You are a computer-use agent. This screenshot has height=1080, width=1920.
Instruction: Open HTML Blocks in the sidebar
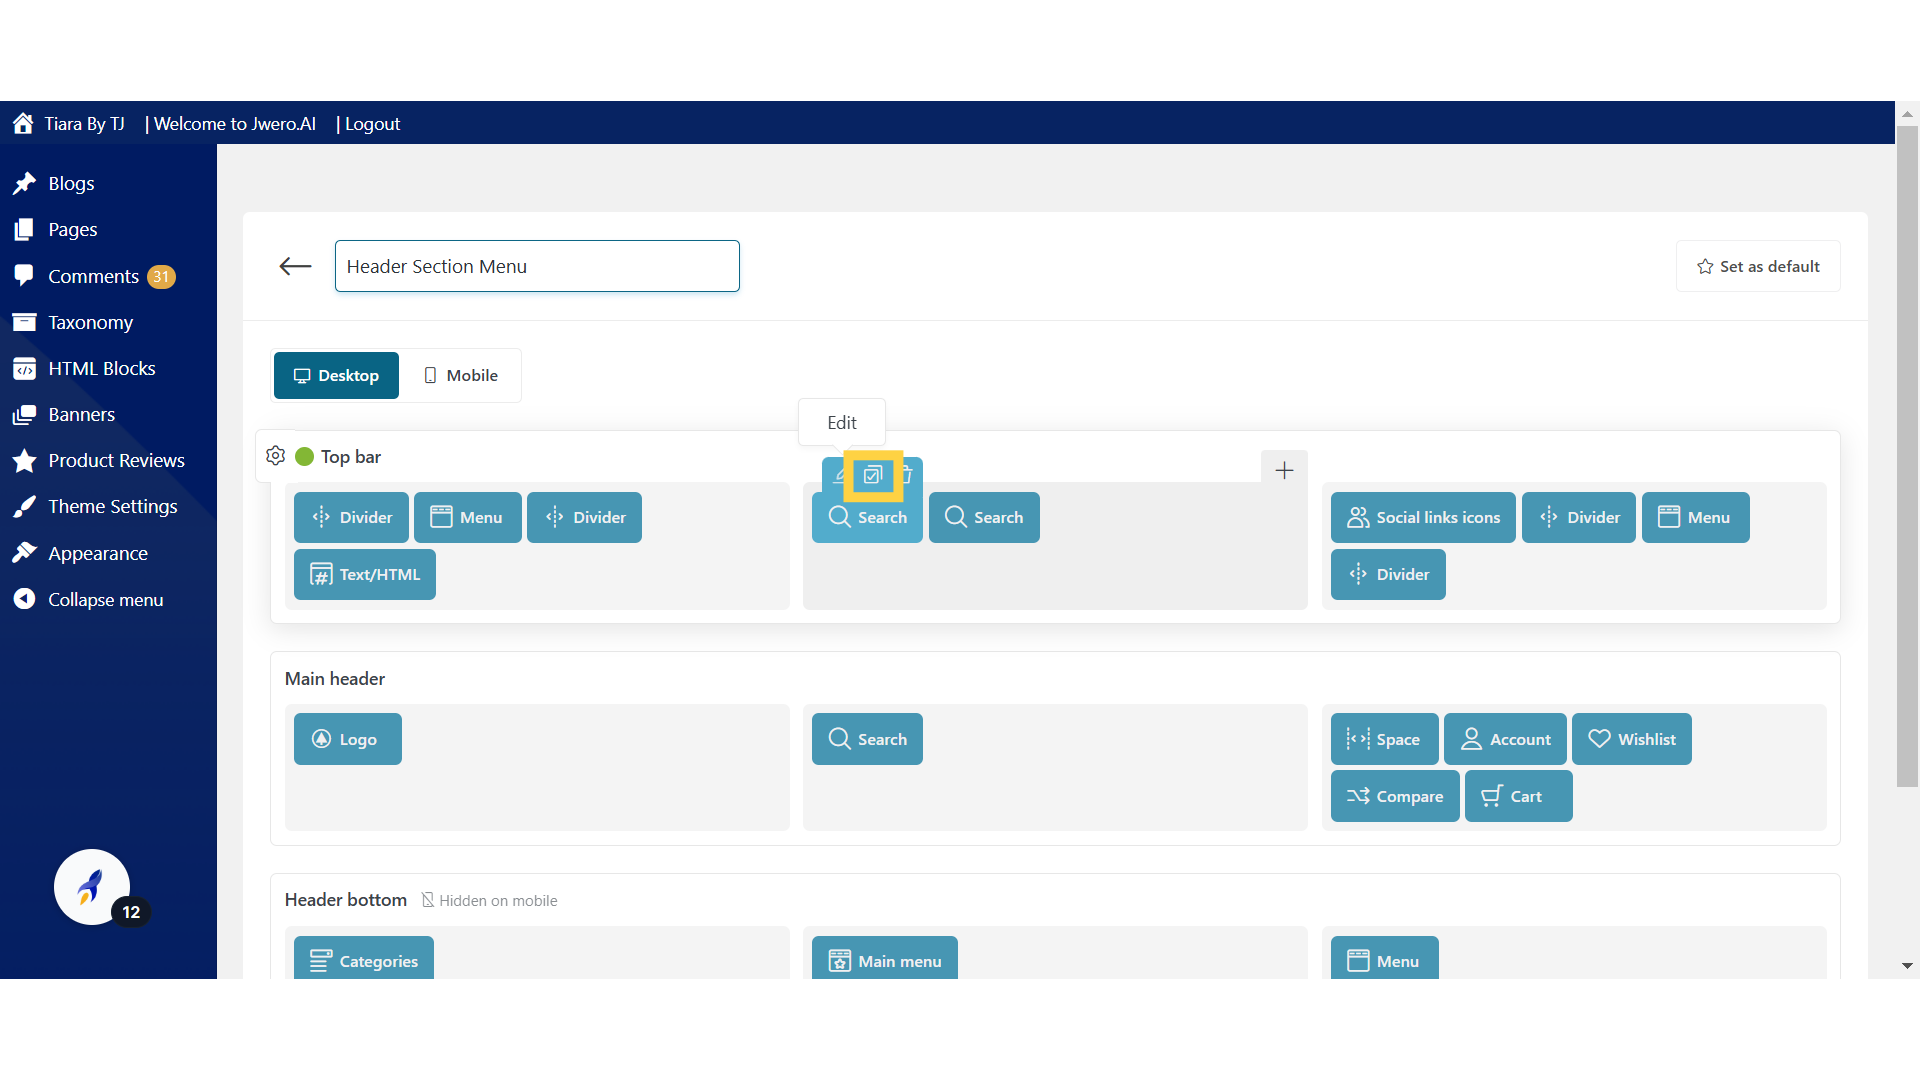(x=101, y=368)
